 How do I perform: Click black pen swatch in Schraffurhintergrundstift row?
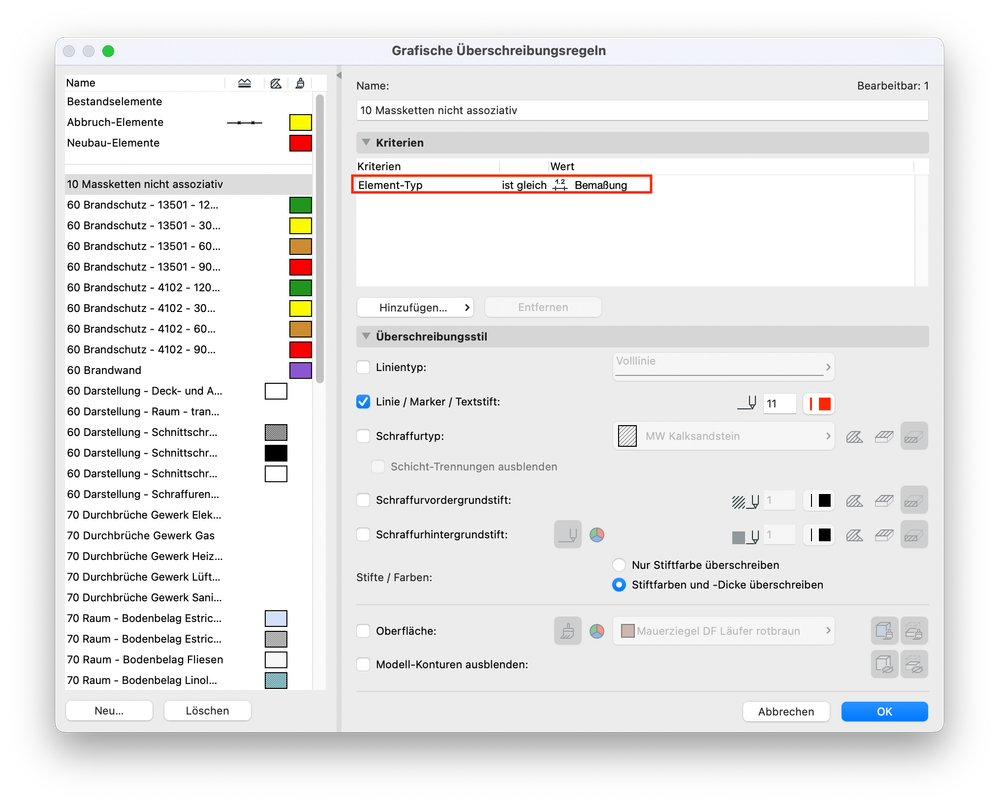click(x=819, y=535)
